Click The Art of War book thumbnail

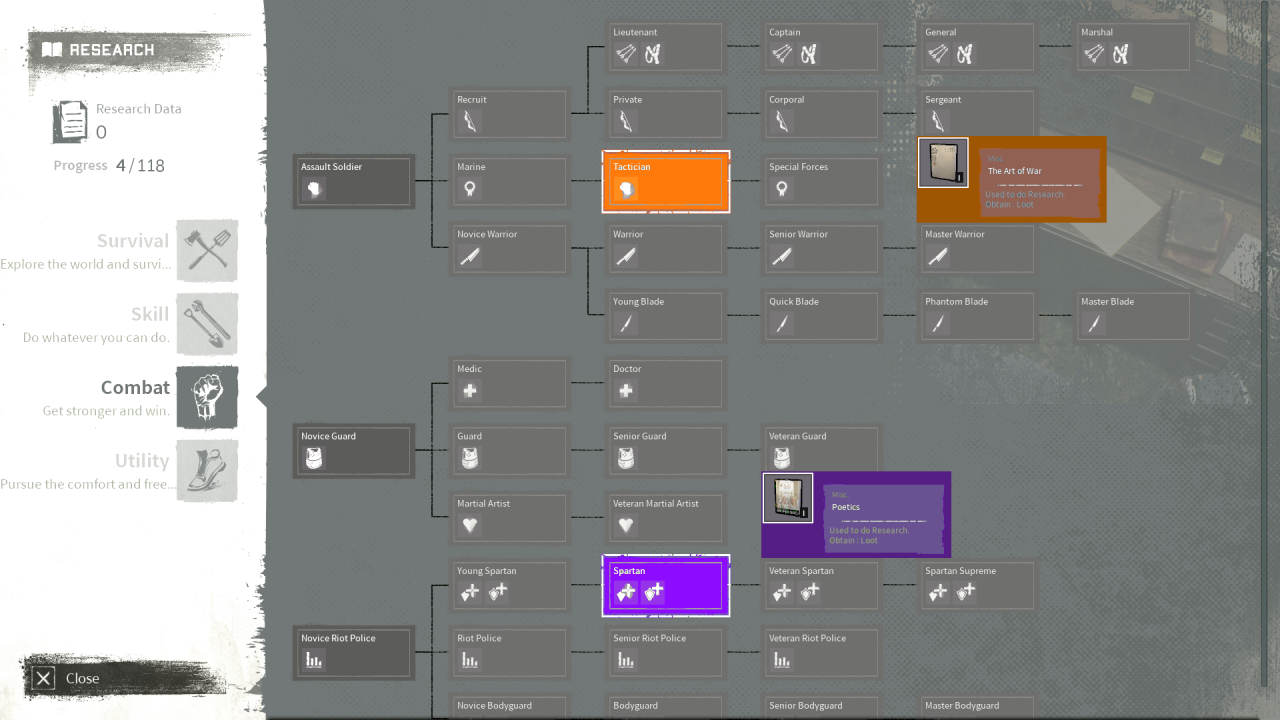pyautogui.click(x=943, y=163)
